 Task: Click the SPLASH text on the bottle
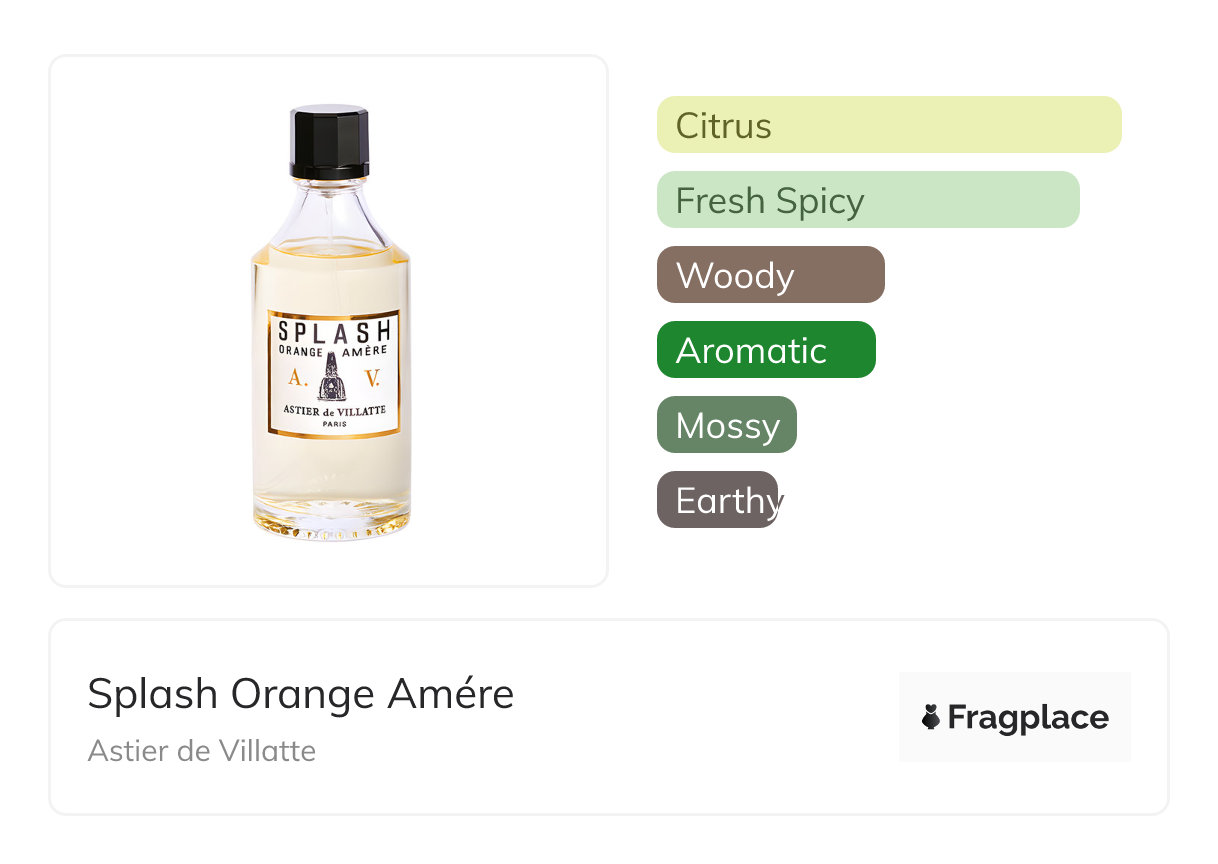pyautogui.click(x=333, y=331)
